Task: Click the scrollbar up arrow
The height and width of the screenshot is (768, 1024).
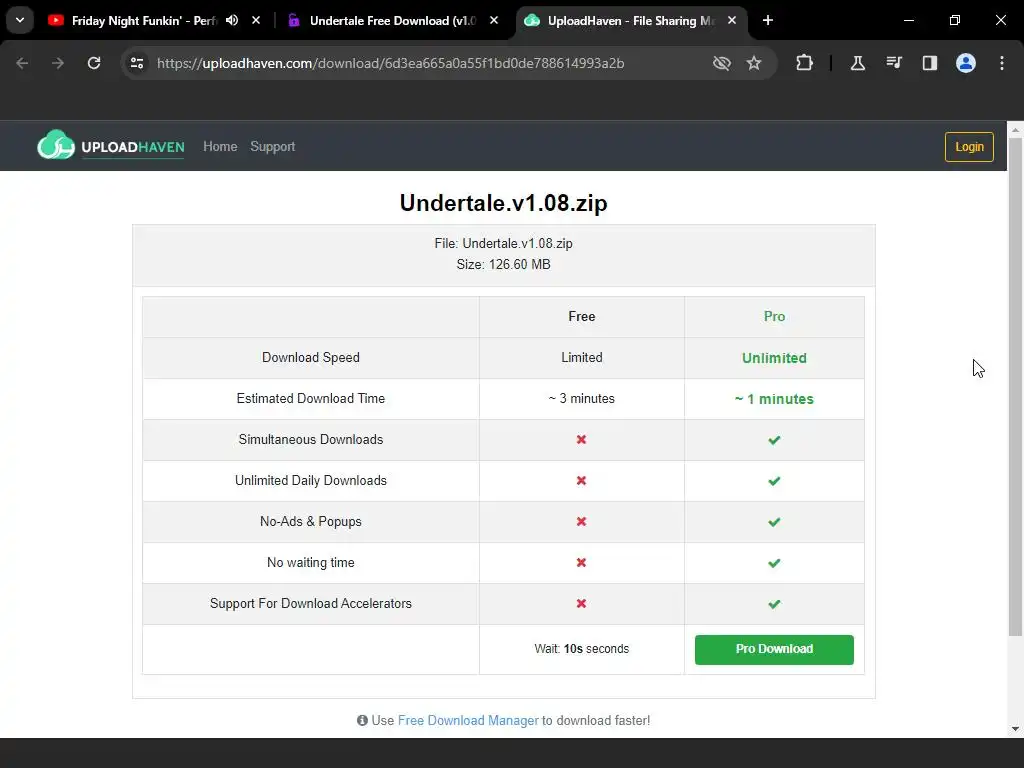Action: 1016,129
